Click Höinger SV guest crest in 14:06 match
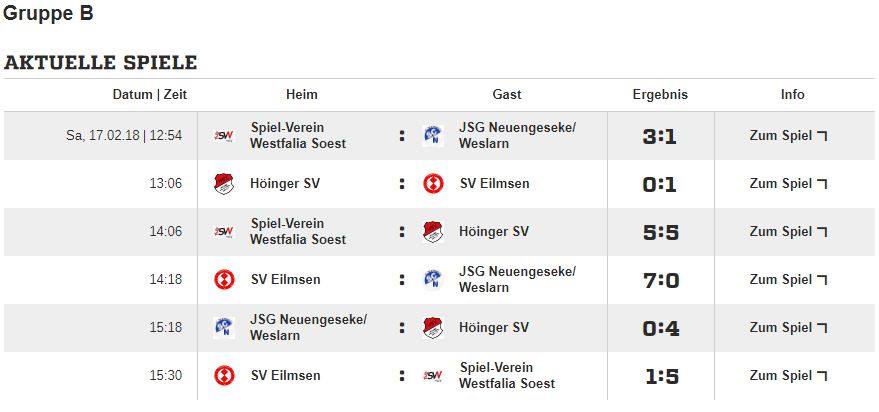 433,232
